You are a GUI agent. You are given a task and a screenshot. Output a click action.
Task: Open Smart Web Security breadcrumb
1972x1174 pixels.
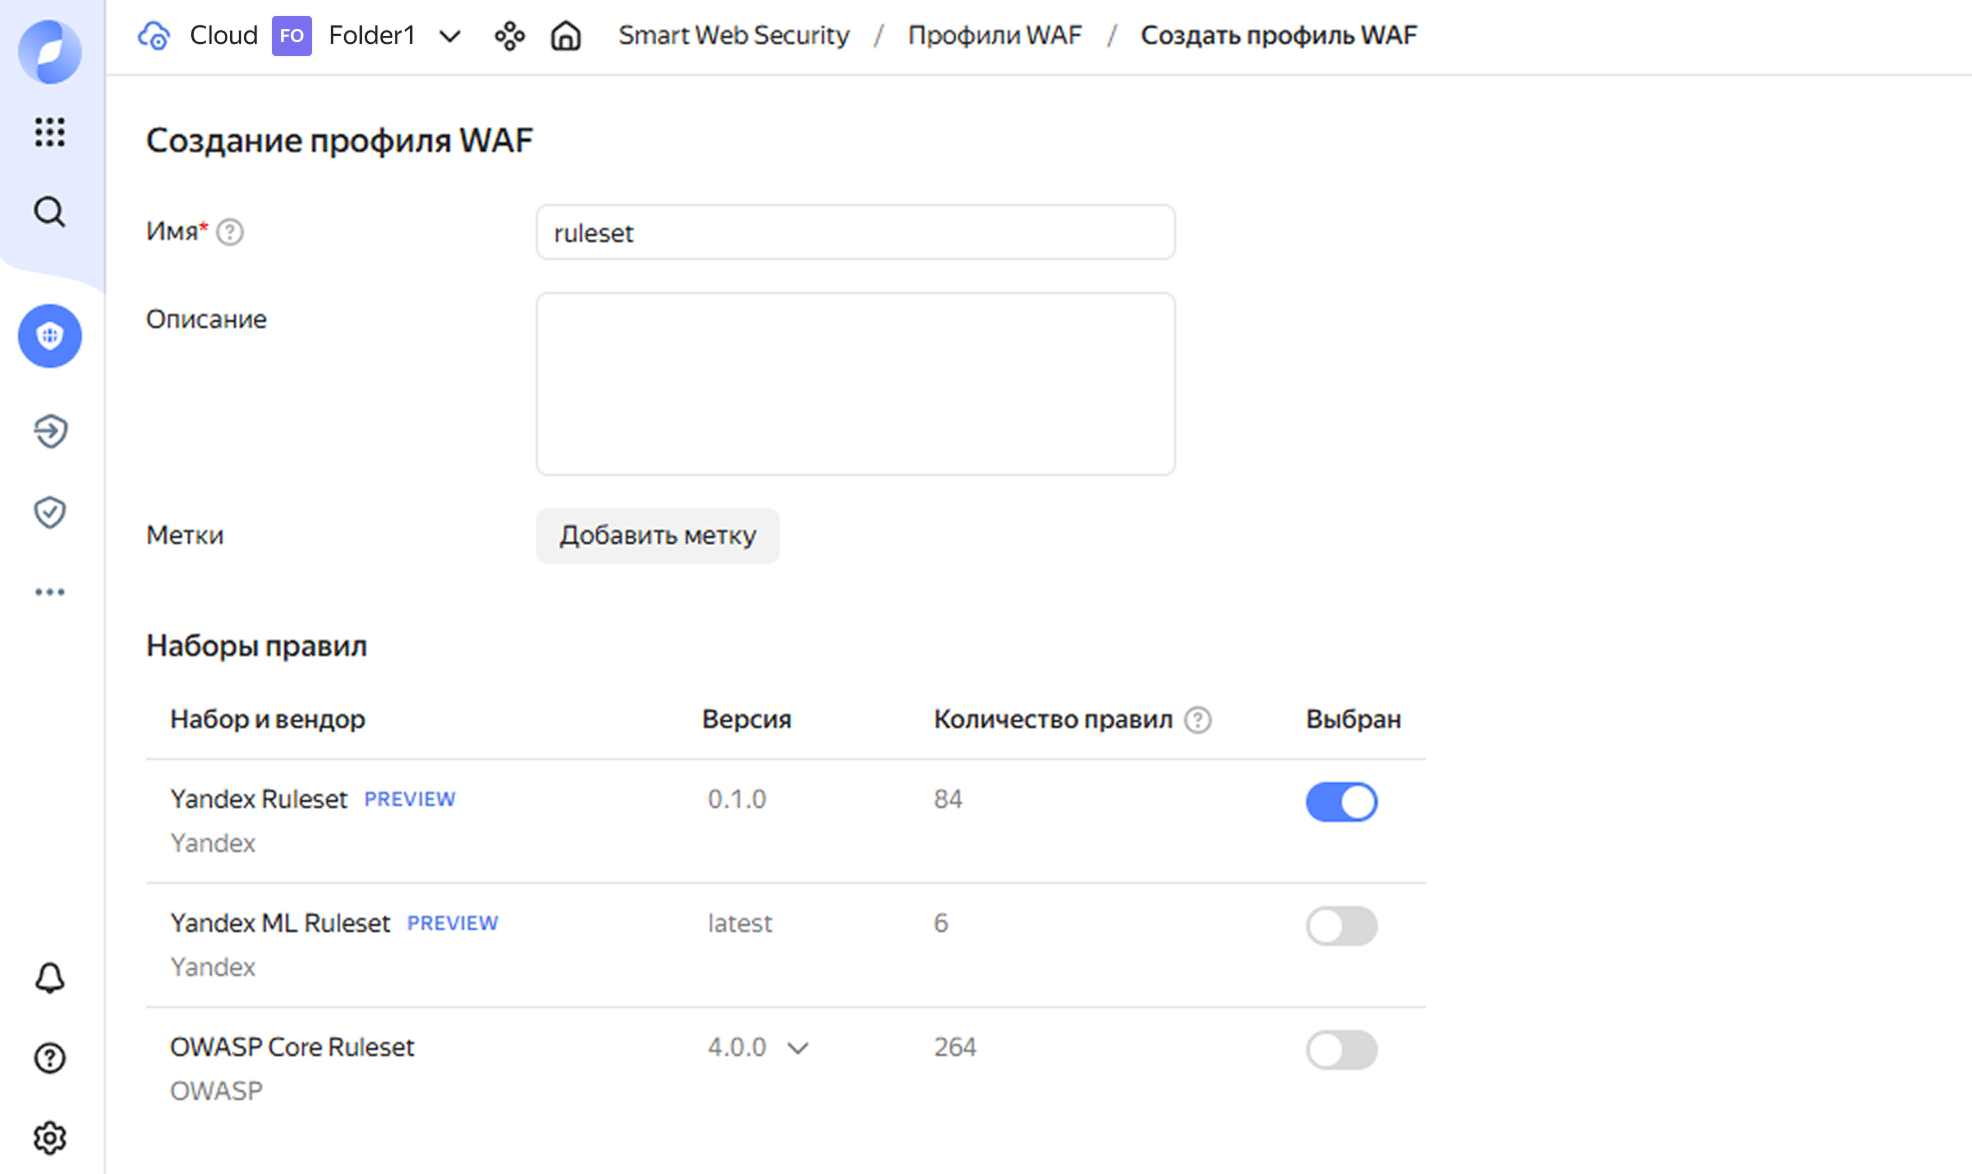[x=733, y=36]
